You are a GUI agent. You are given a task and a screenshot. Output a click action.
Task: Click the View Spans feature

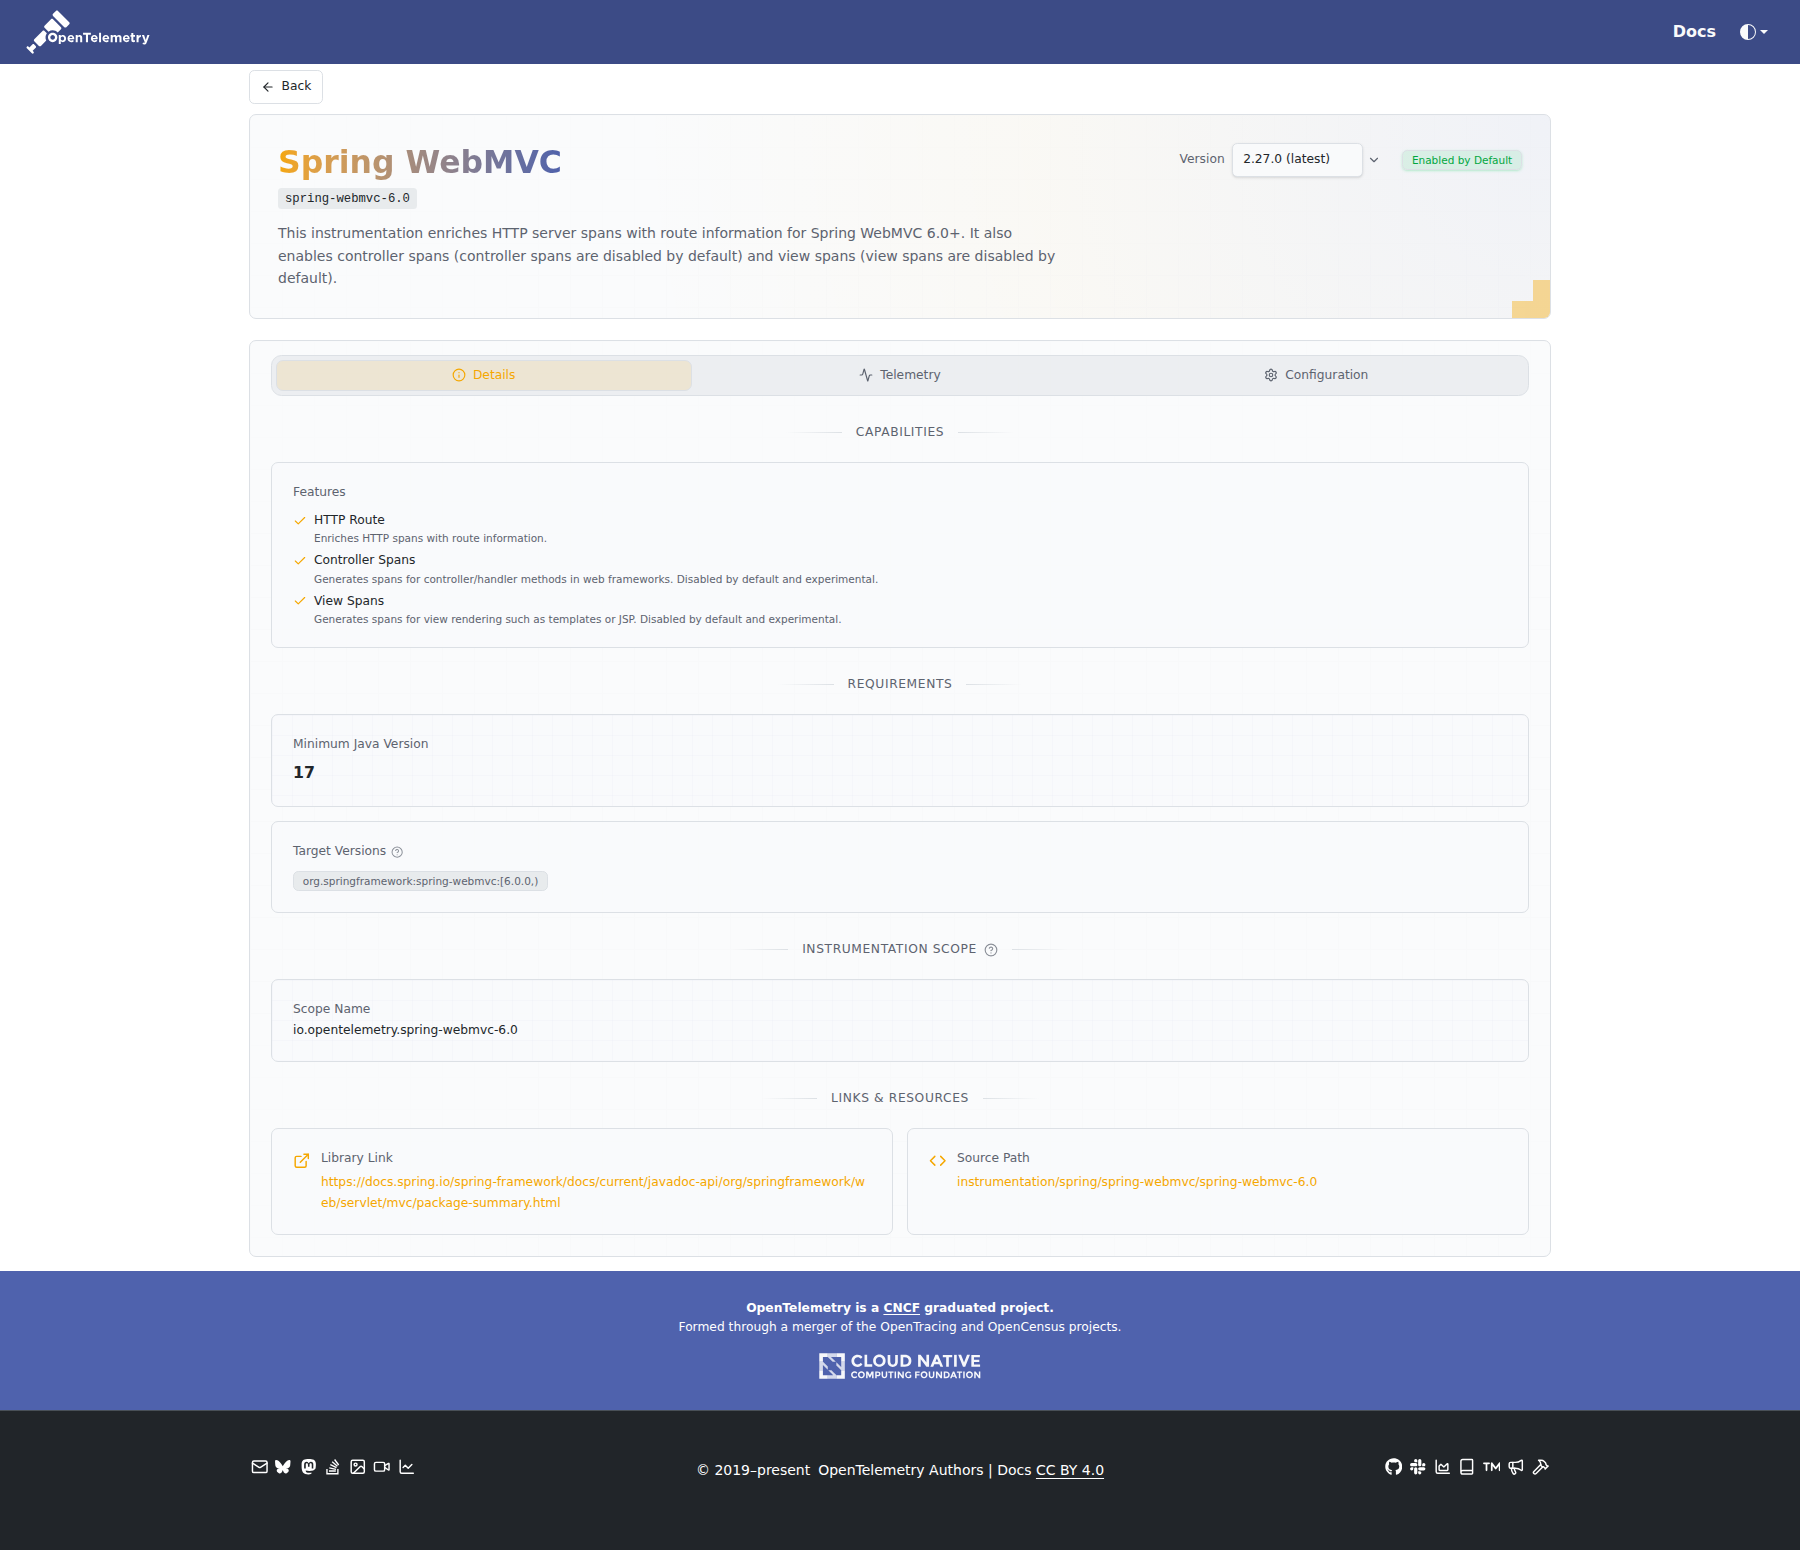349,601
